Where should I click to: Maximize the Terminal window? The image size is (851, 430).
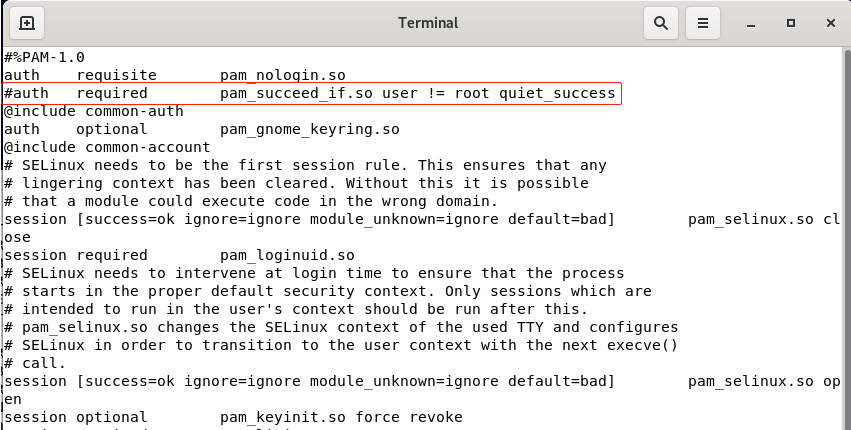791,23
